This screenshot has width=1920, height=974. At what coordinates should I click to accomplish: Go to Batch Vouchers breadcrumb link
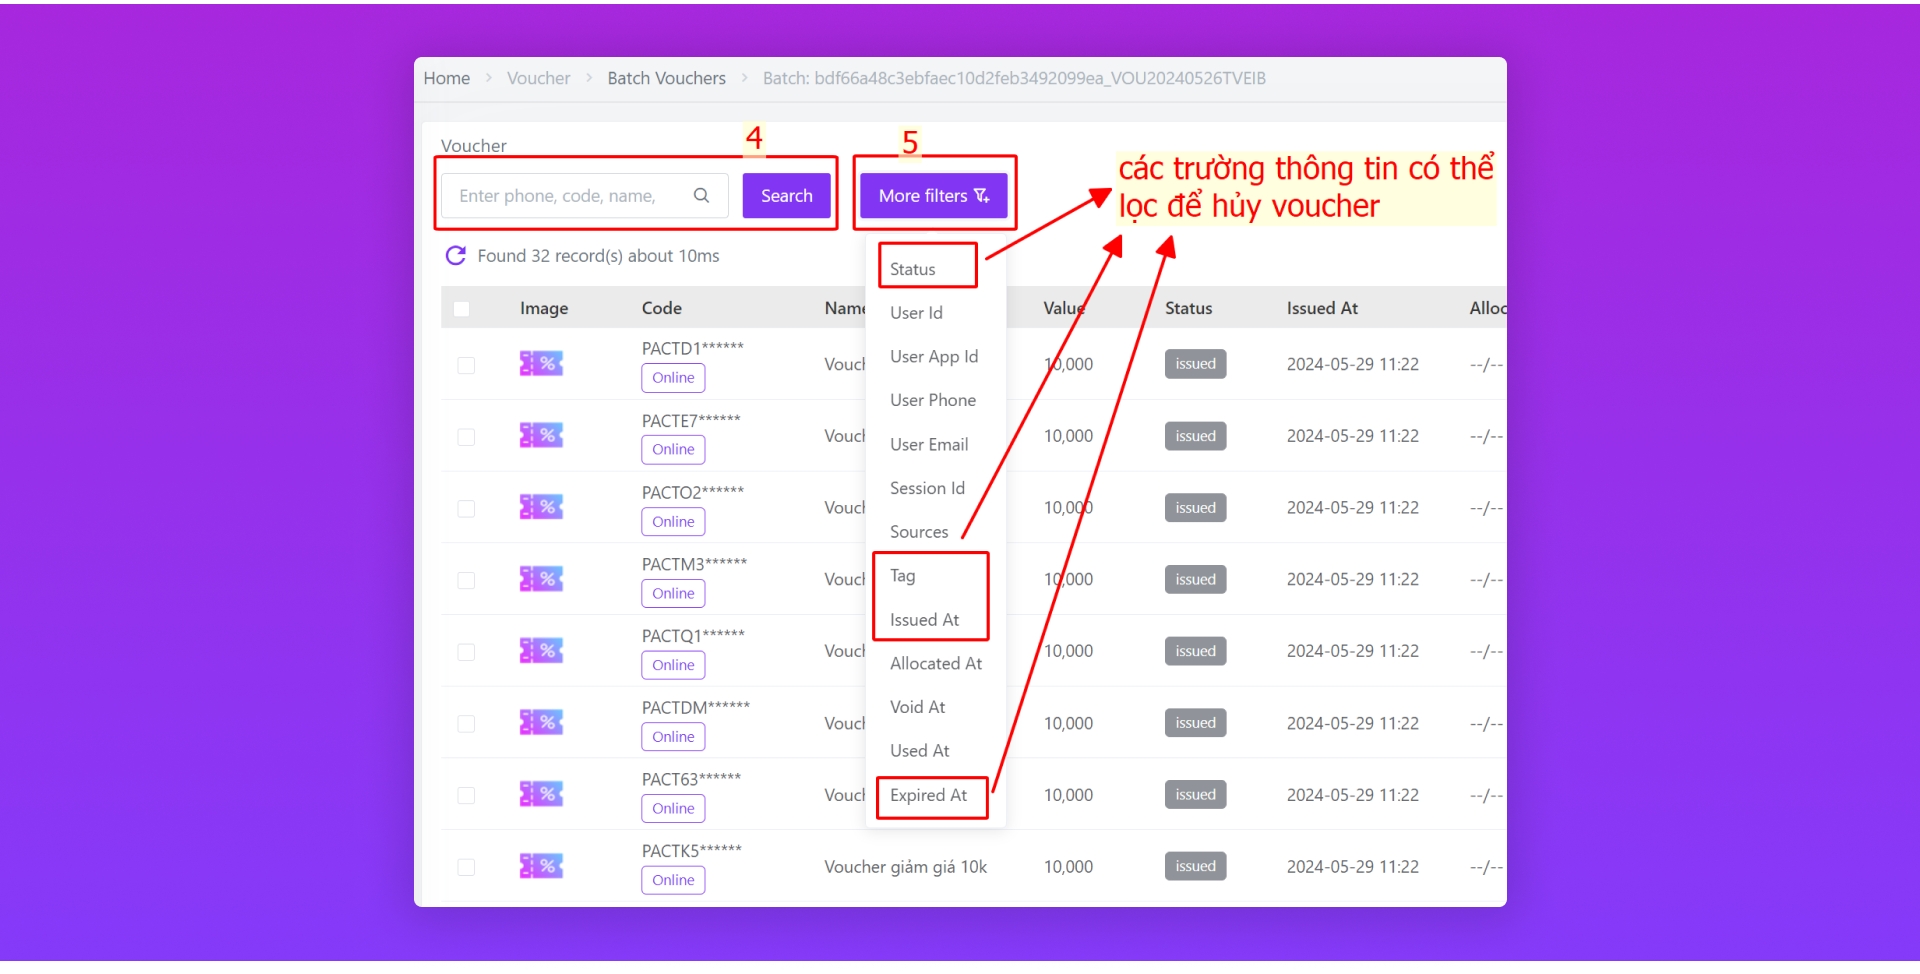point(666,78)
